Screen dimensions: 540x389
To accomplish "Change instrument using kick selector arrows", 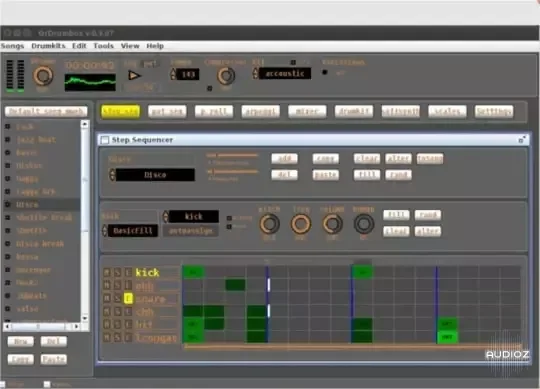I will coord(166,217).
